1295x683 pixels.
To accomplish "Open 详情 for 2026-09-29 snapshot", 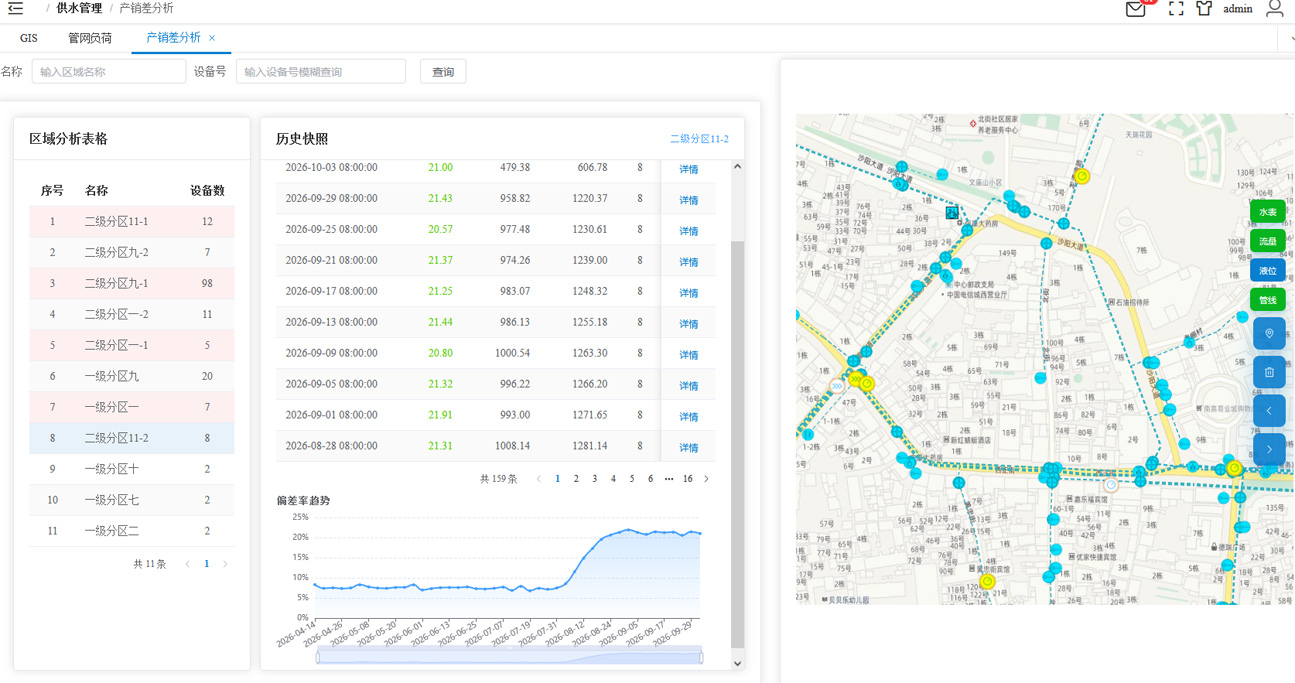I will tap(689, 200).
